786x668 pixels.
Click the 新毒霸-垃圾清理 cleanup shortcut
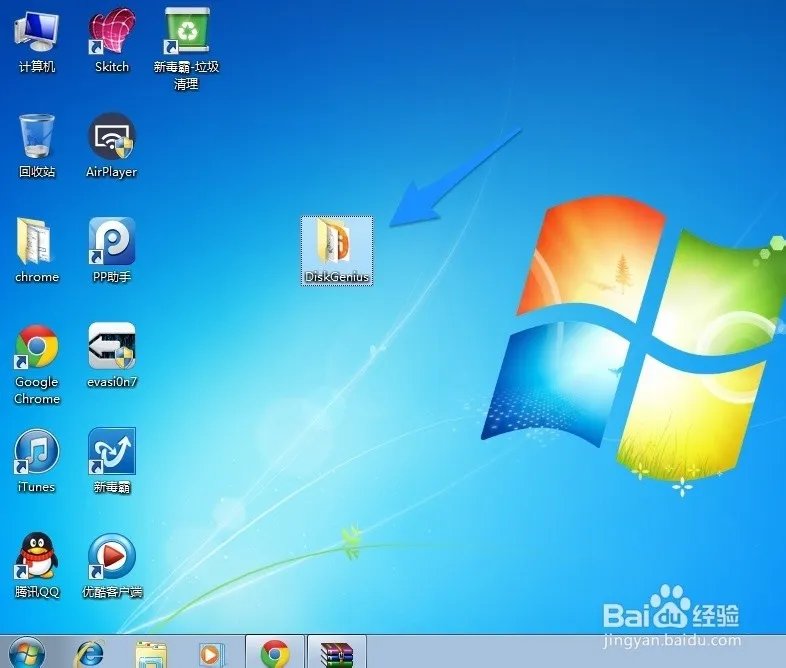pos(186,34)
